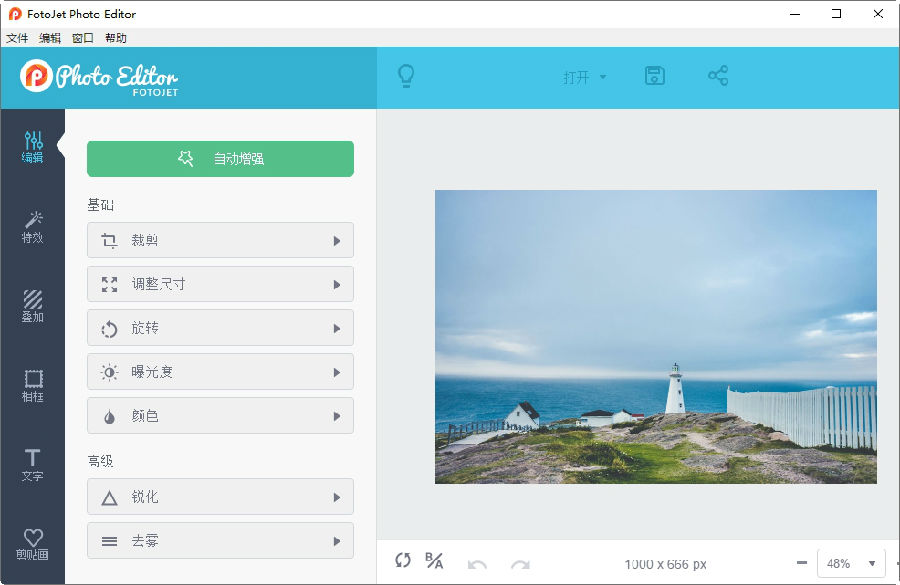The image size is (900, 585).
Task: Click the save floppy disk icon
Action: (x=655, y=76)
